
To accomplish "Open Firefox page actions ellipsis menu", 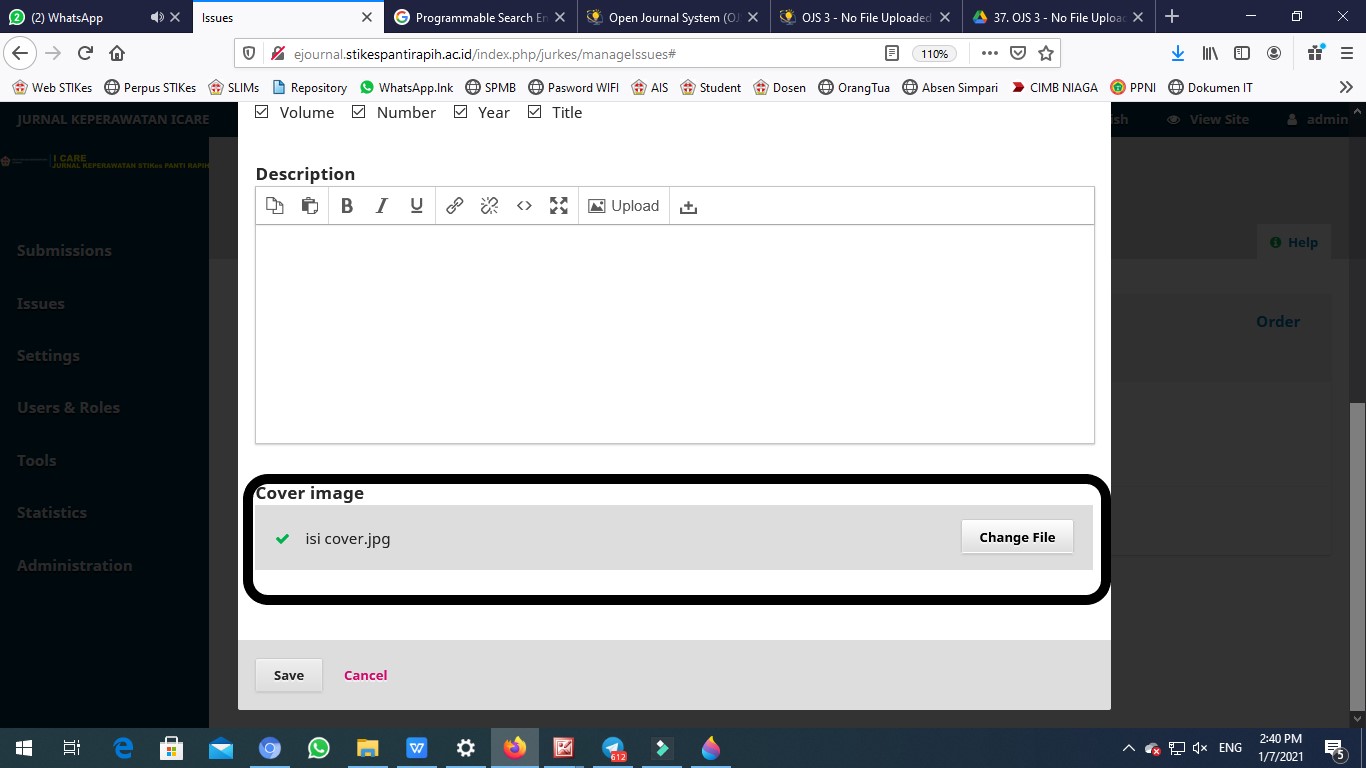I will tap(989, 53).
